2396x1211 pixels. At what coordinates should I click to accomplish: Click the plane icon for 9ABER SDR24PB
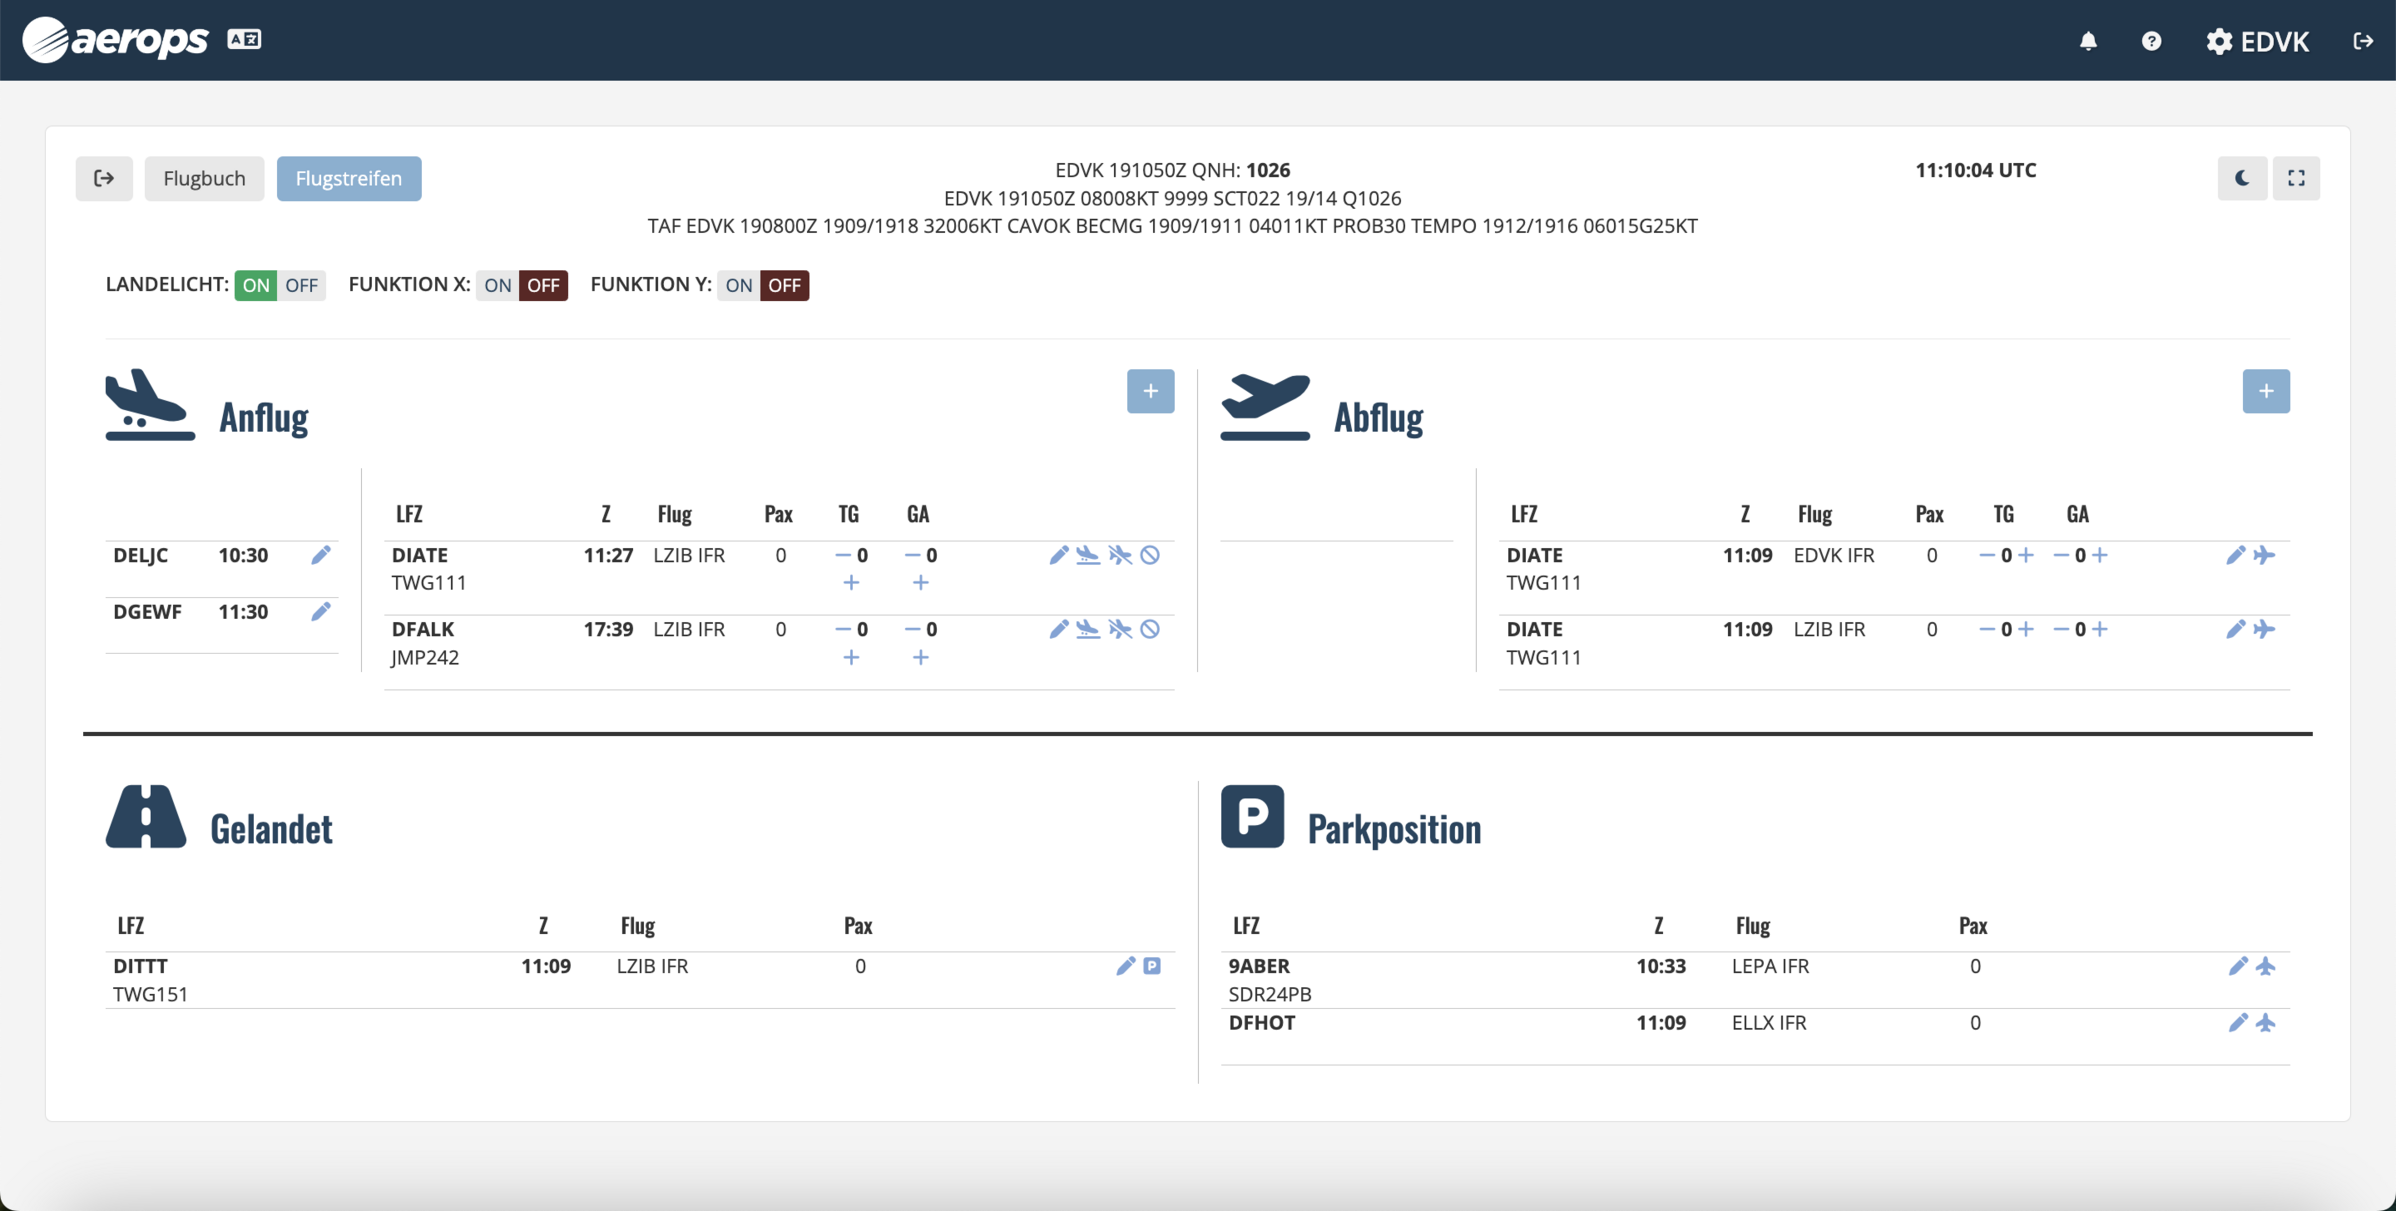[2266, 966]
